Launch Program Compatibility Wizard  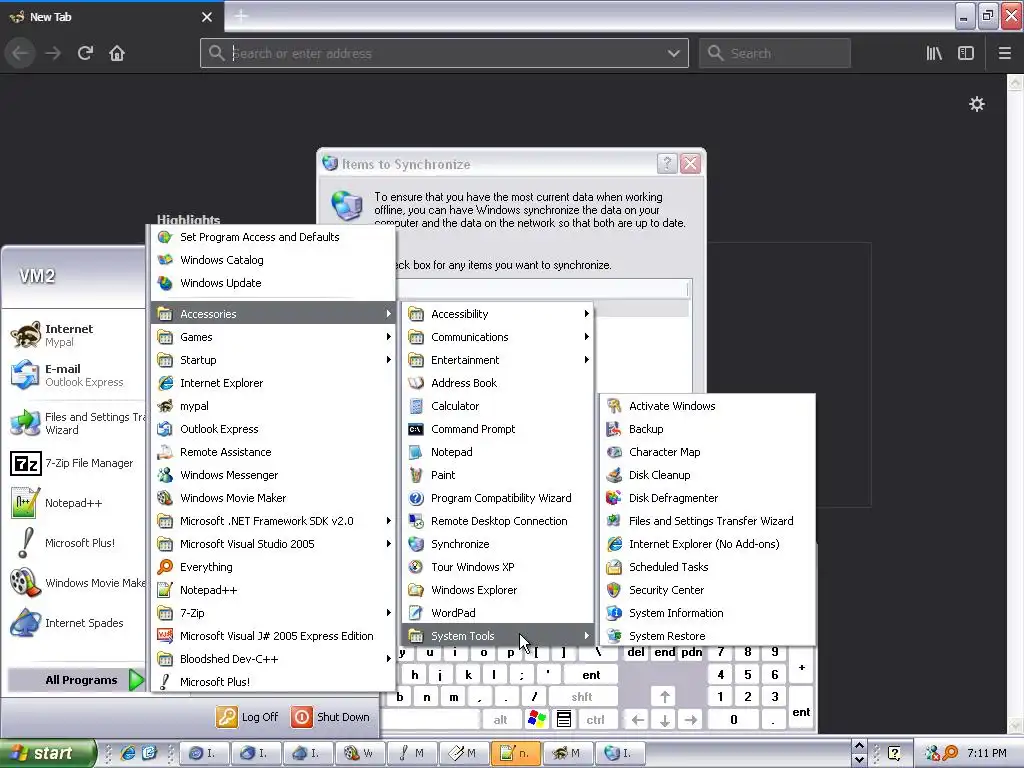coord(498,498)
